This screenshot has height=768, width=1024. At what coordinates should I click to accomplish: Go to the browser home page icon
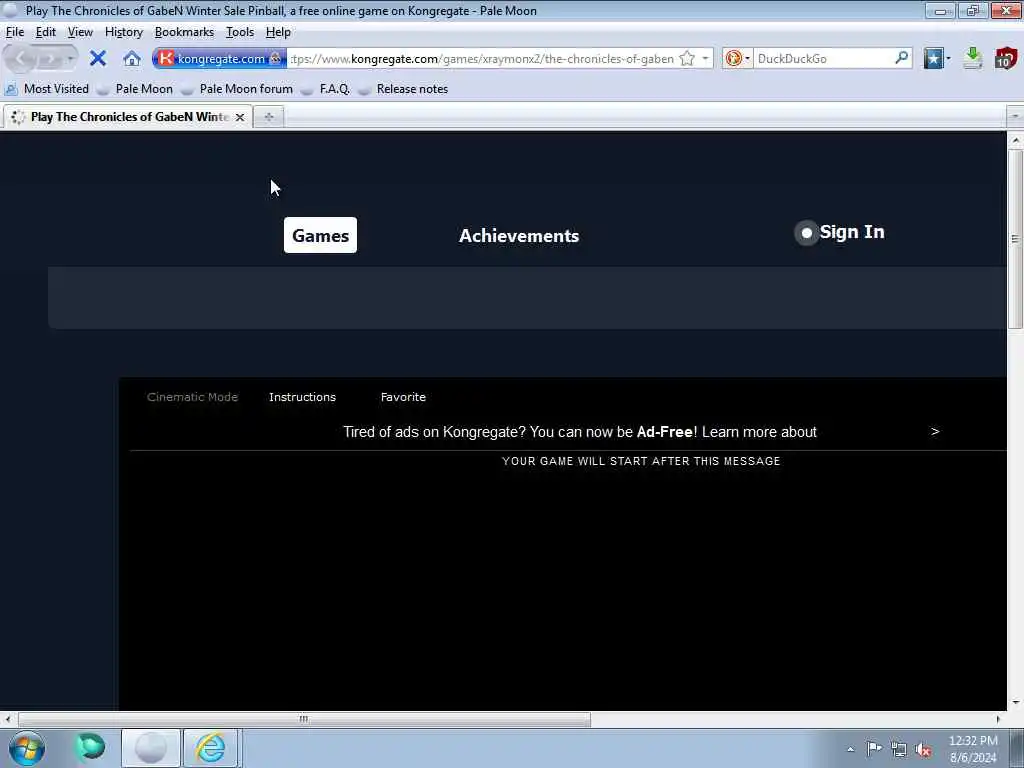click(132, 59)
